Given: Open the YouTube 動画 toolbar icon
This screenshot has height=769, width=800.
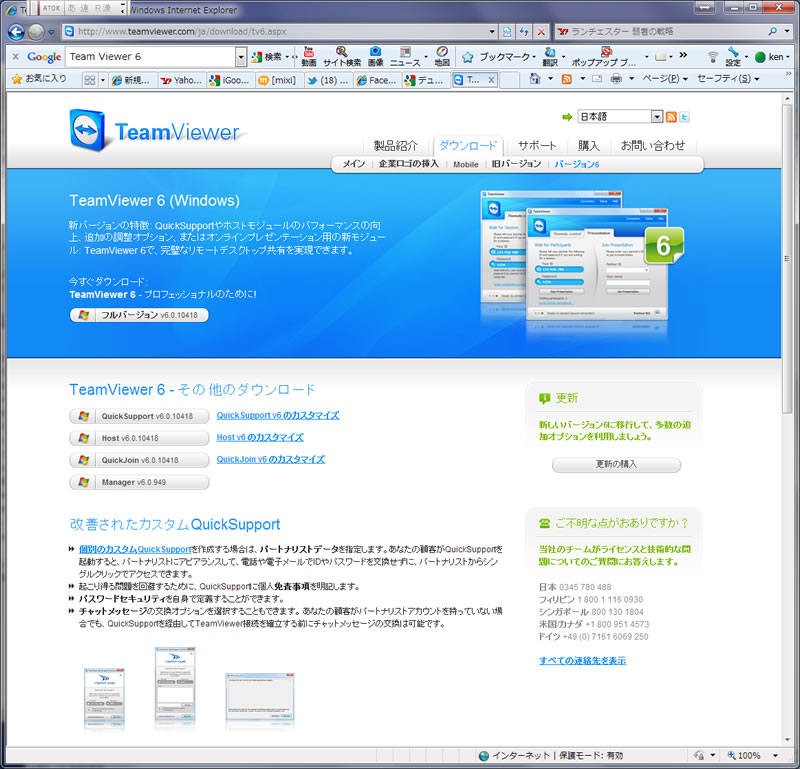Looking at the screenshot, I should [x=309, y=56].
